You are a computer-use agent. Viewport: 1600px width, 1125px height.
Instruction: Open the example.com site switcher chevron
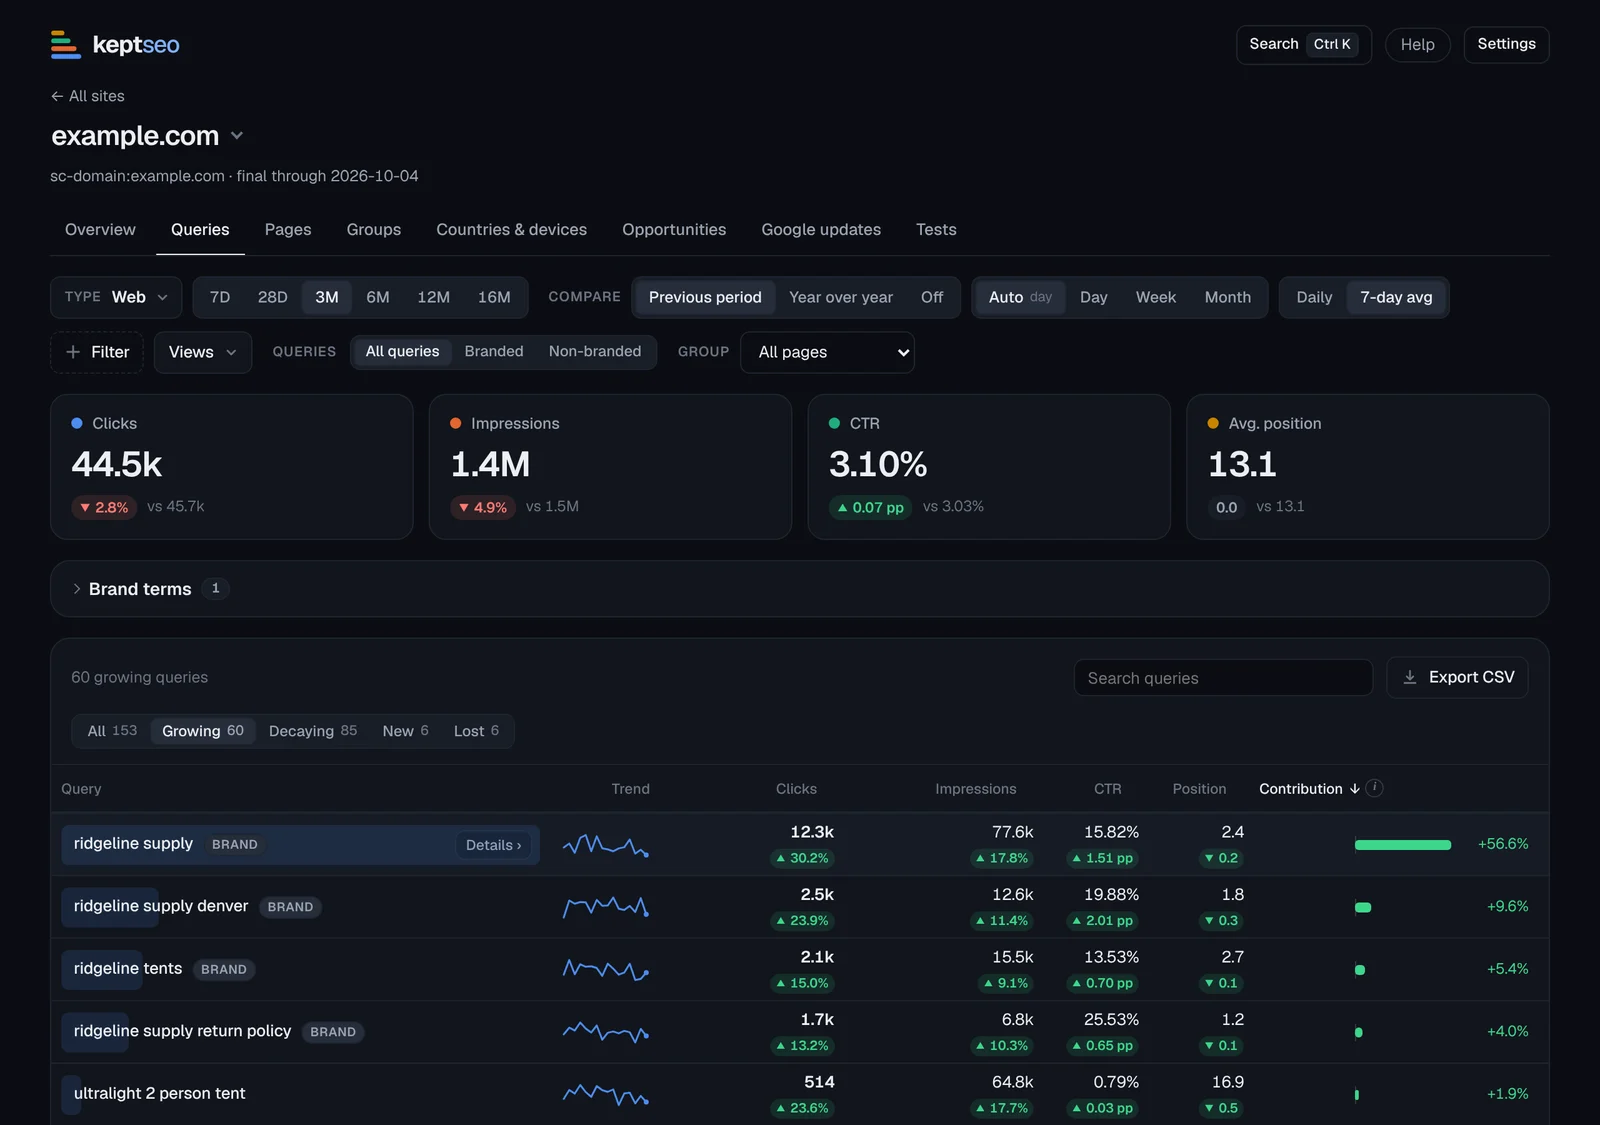[x=237, y=135]
